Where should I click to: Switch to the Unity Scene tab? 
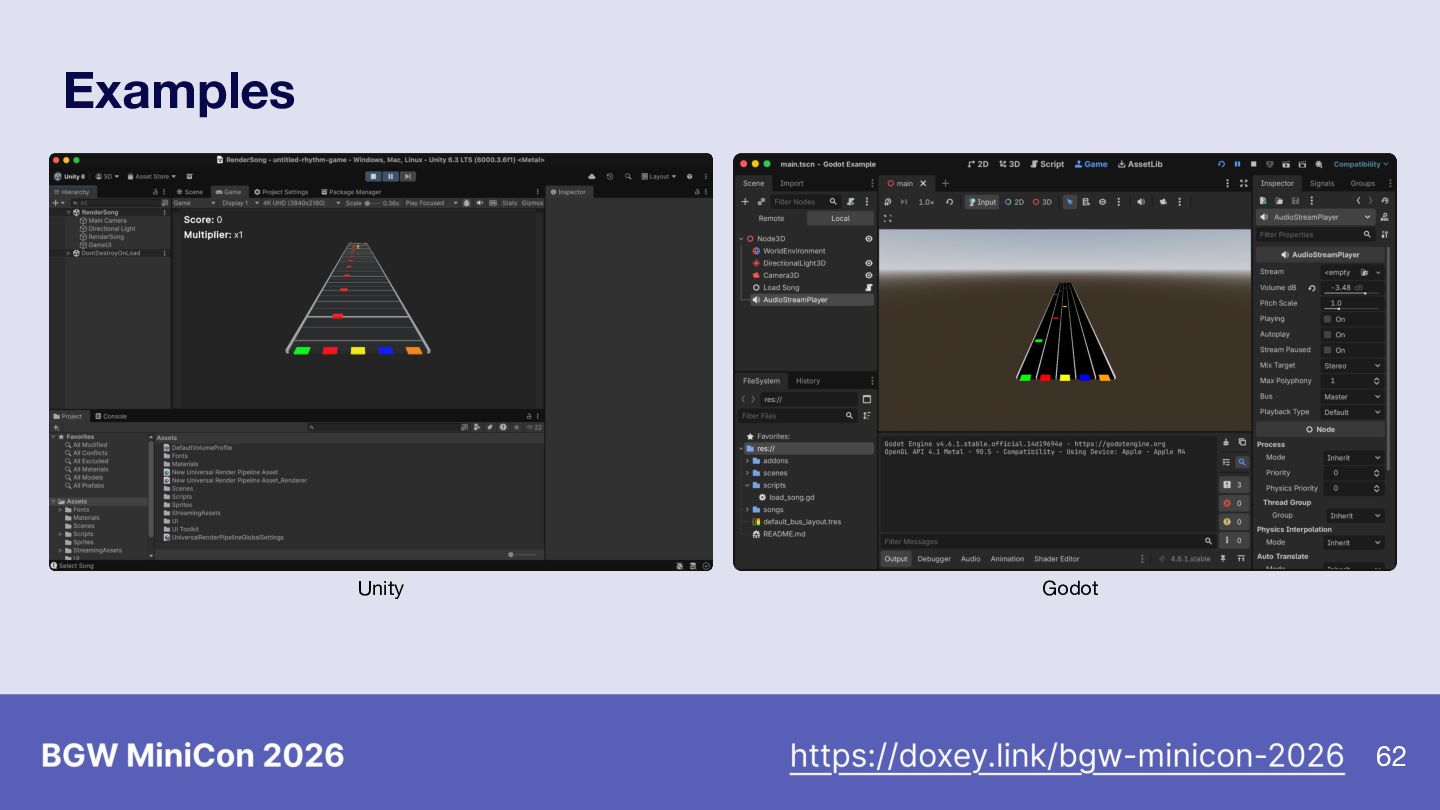[190, 192]
